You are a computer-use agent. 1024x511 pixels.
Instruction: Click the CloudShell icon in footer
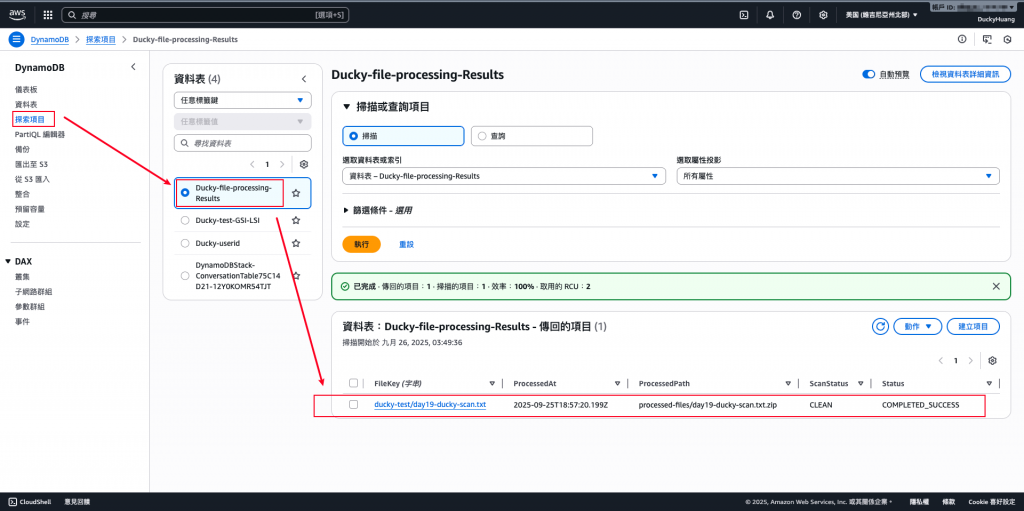[12, 502]
